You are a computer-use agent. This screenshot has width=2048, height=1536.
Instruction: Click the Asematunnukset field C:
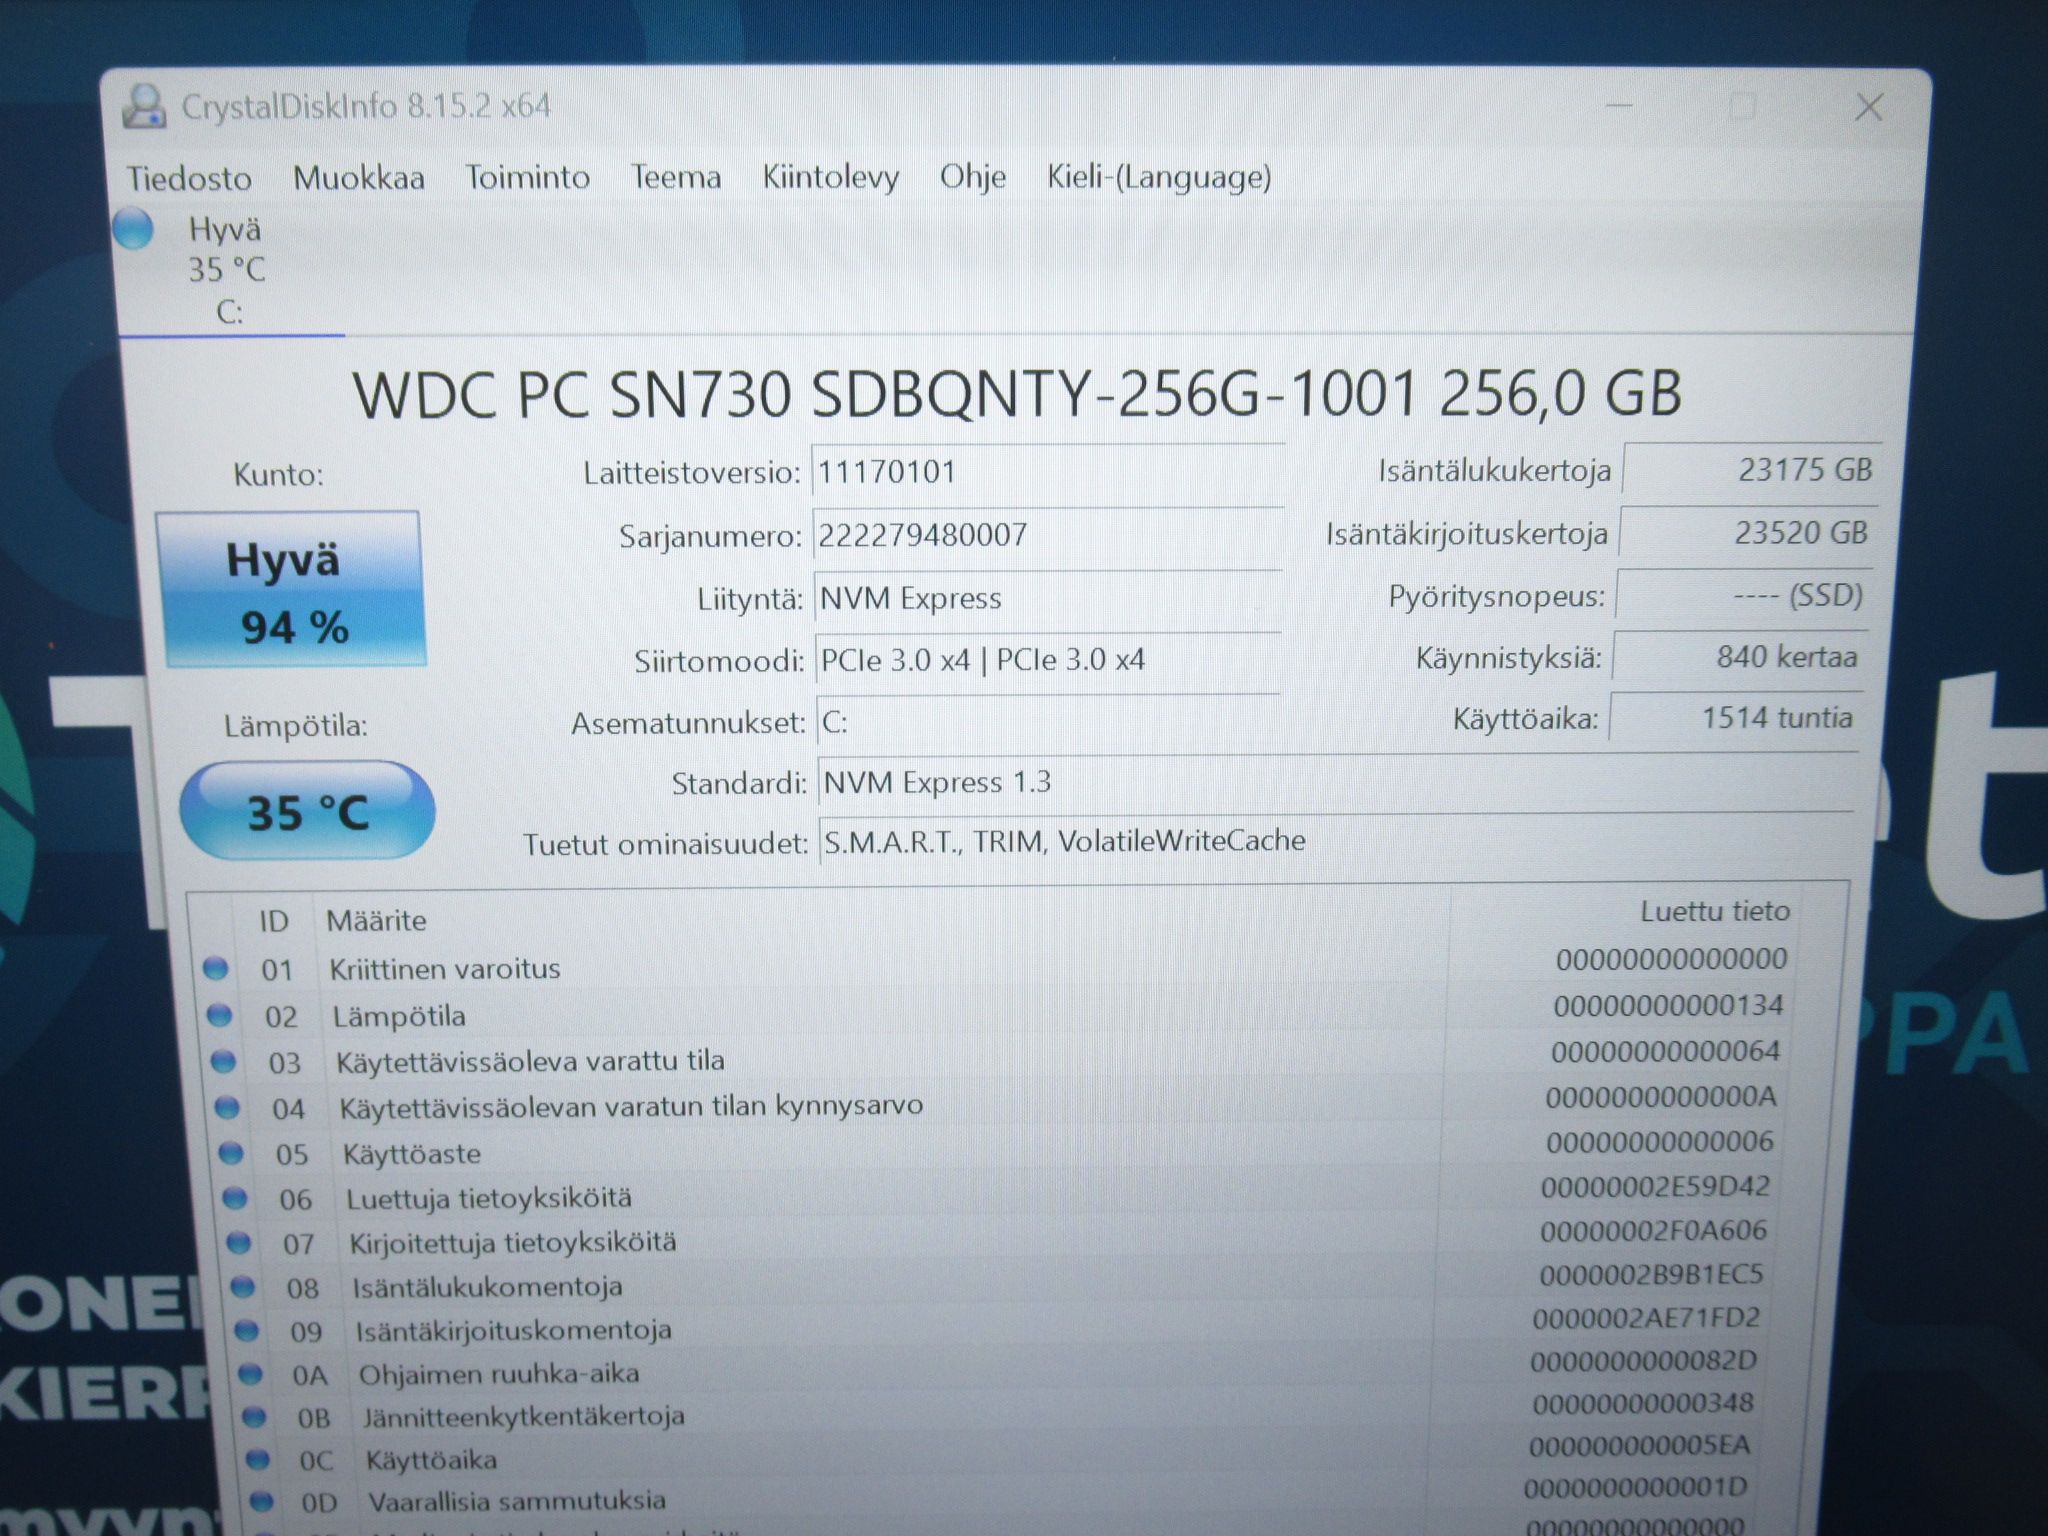pos(1050,721)
